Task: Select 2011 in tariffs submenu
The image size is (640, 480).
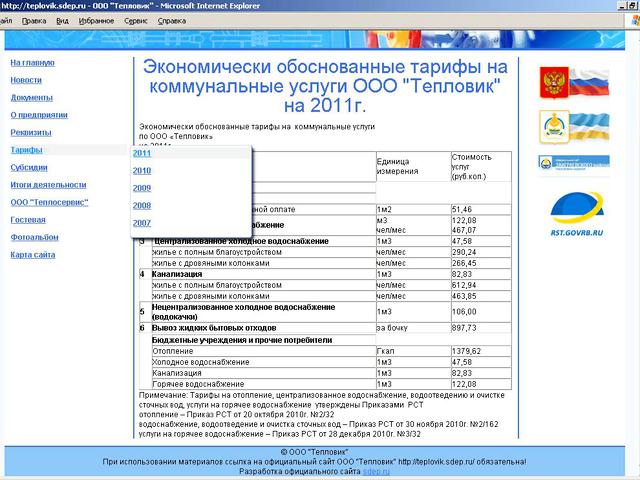Action: pyautogui.click(x=142, y=153)
